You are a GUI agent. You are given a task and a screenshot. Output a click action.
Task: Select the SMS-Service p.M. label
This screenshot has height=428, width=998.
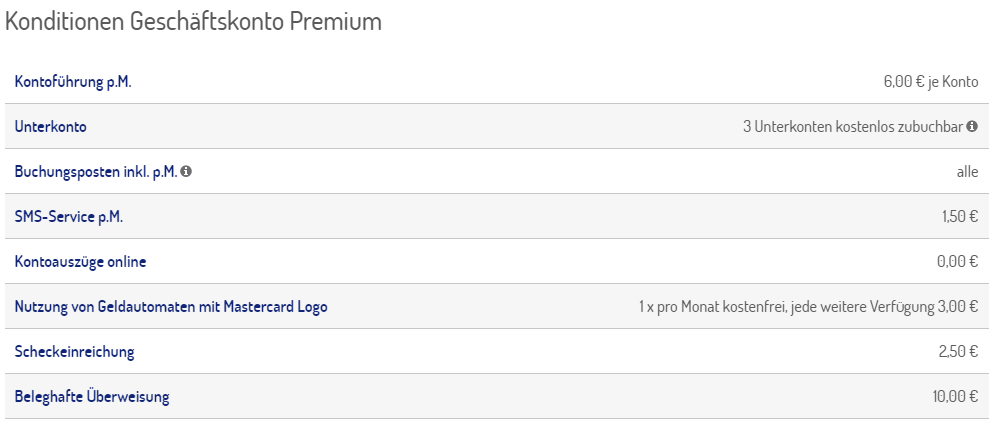coord(69,217)
